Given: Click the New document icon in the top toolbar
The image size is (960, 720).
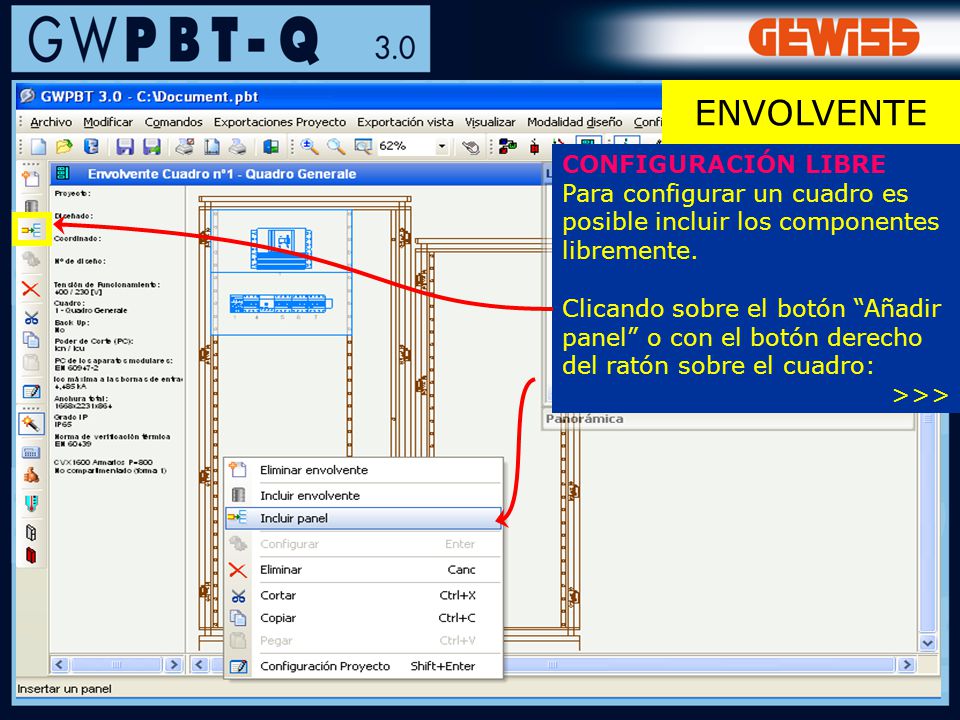Looking at the screenshot, I should pos(39,147).
